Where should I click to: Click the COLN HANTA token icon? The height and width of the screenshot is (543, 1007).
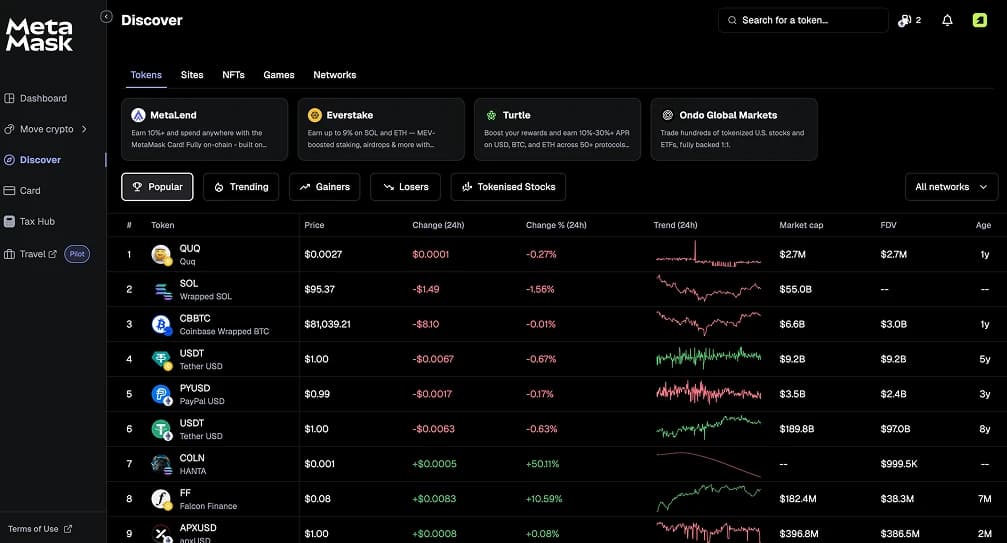(x=162, y=464)
